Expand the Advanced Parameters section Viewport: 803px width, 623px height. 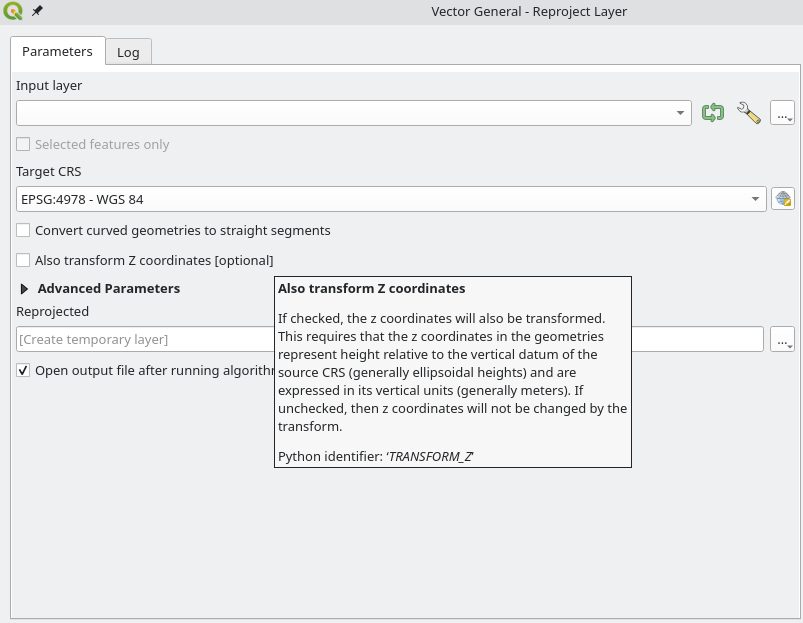coord(25,288)
